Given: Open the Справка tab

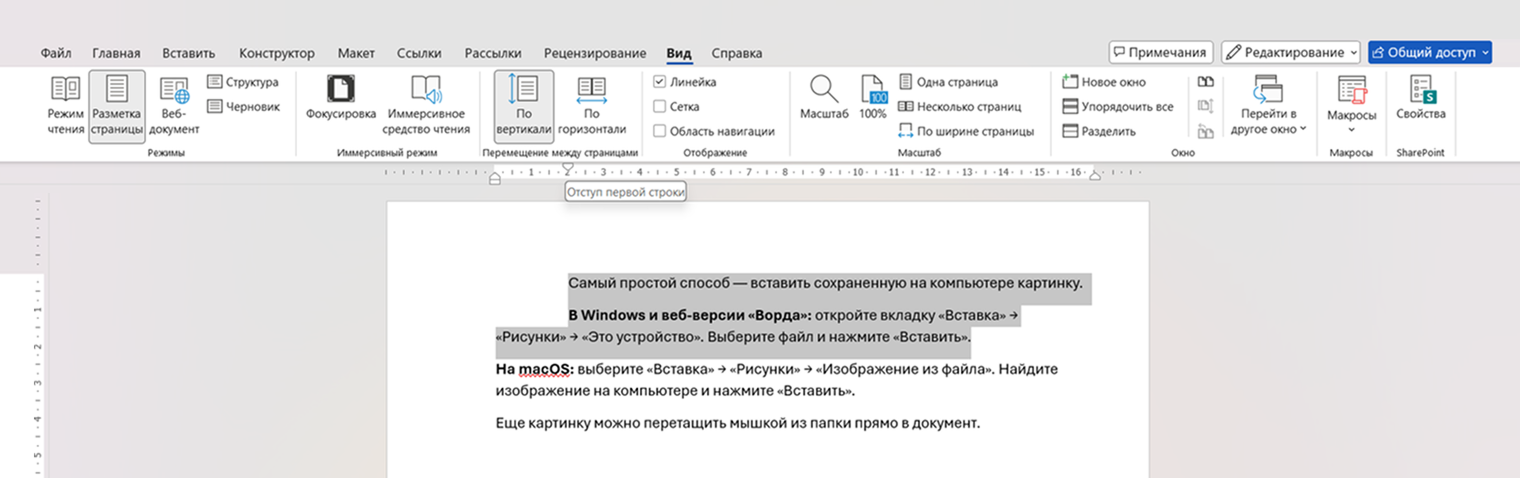Looking at the screenshot, I should click(737, 53).
